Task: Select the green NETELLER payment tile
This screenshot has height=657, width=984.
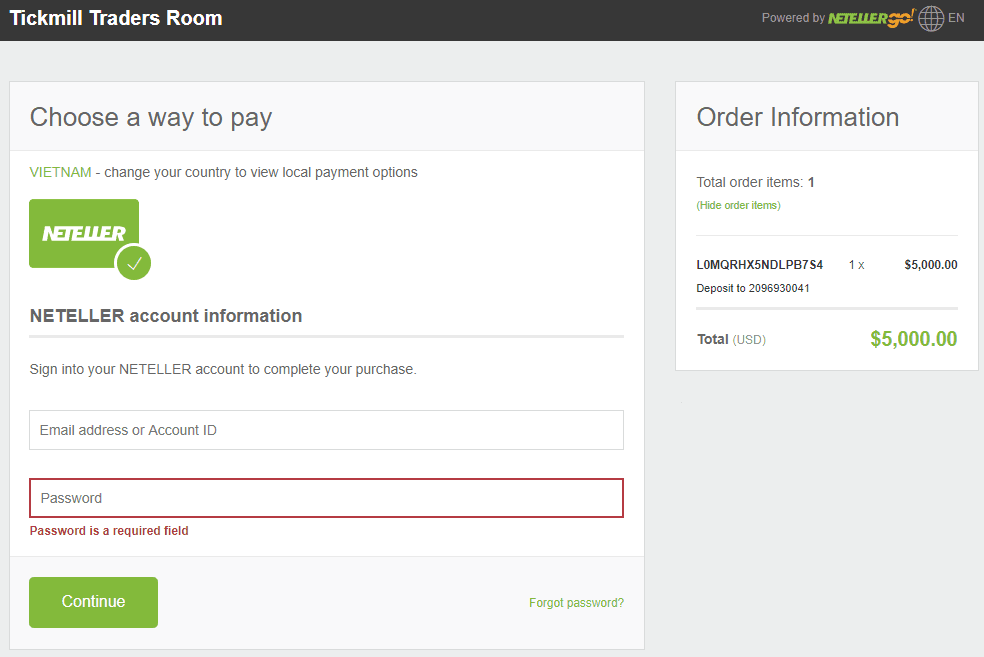Action: pos(84,233)
